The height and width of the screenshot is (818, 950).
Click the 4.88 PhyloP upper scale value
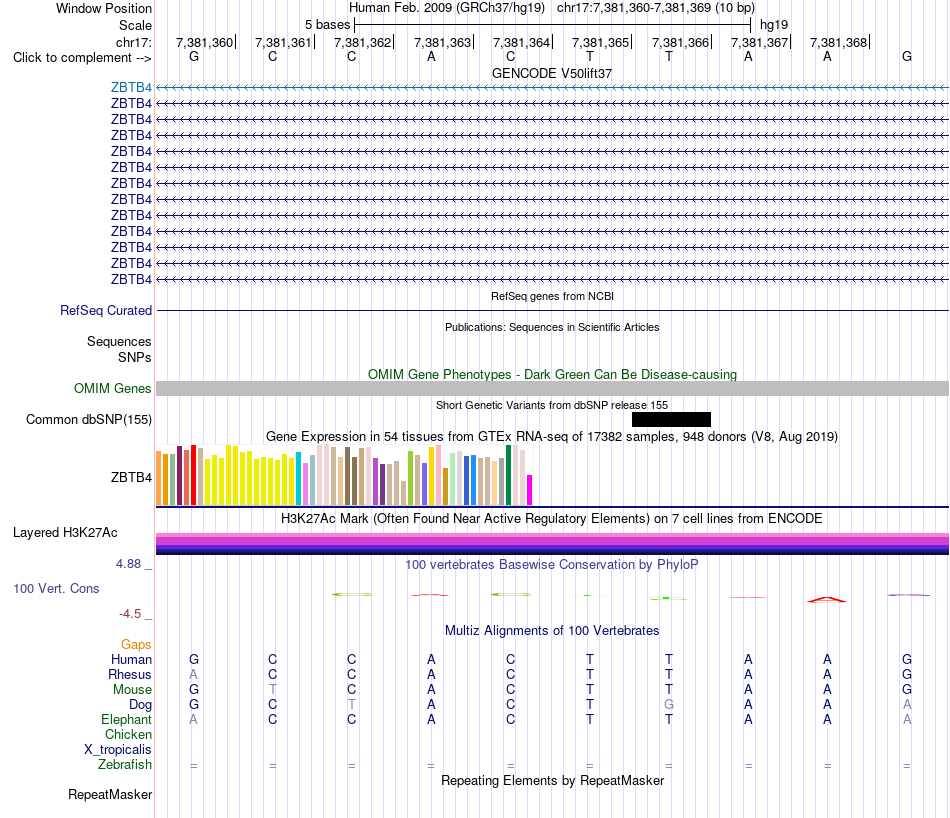(128, 564)
